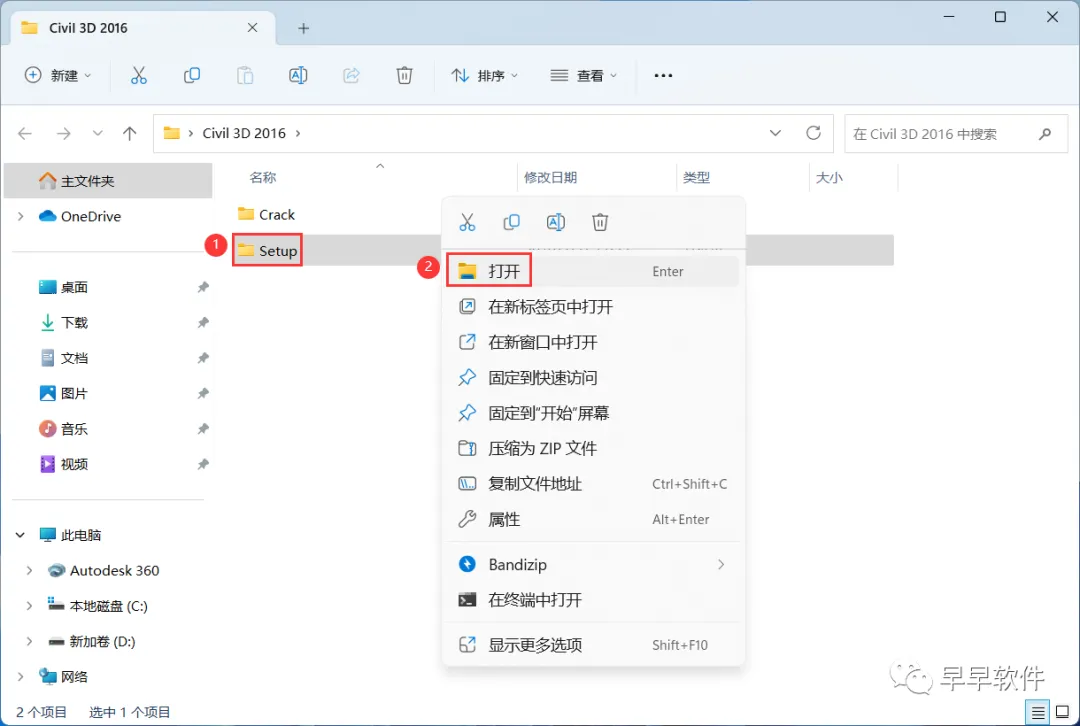The width and height of the screenshot is (1080, 726).
Task: Sort by the 名称 column header
Action: pyautogui.click(x=262, y=178)
